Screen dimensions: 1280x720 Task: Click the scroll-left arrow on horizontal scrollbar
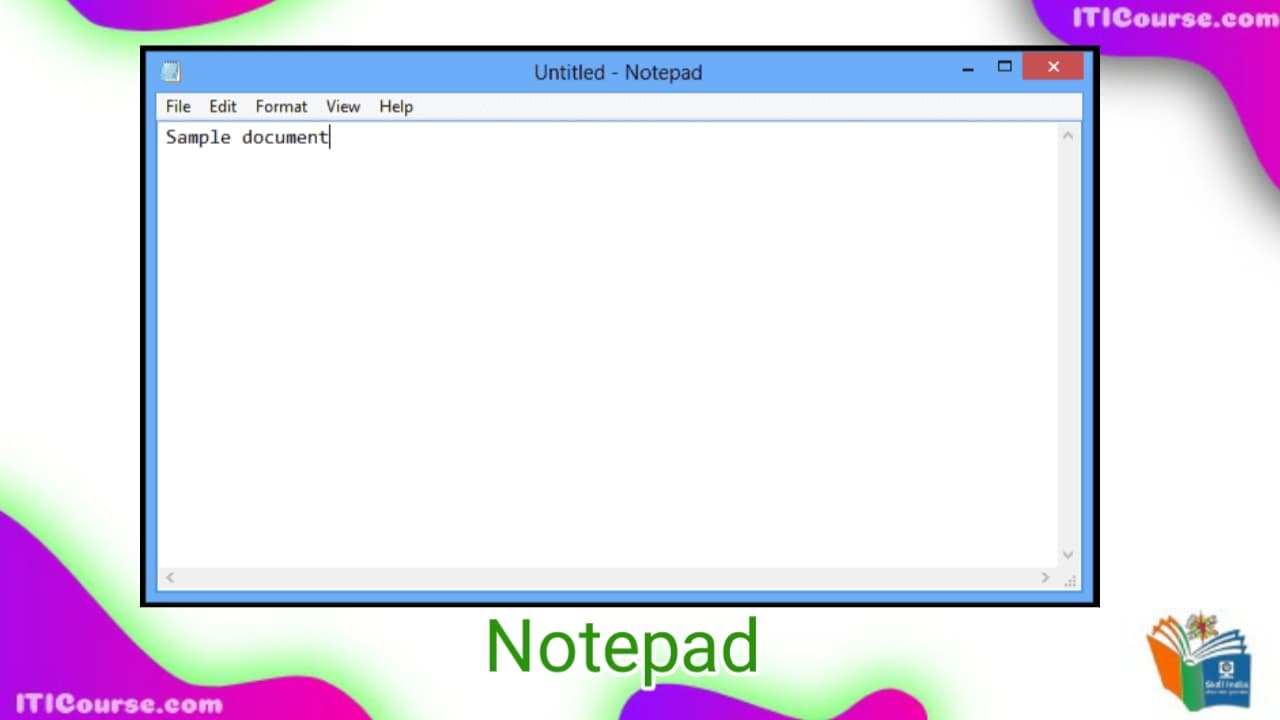pos(169,577)
